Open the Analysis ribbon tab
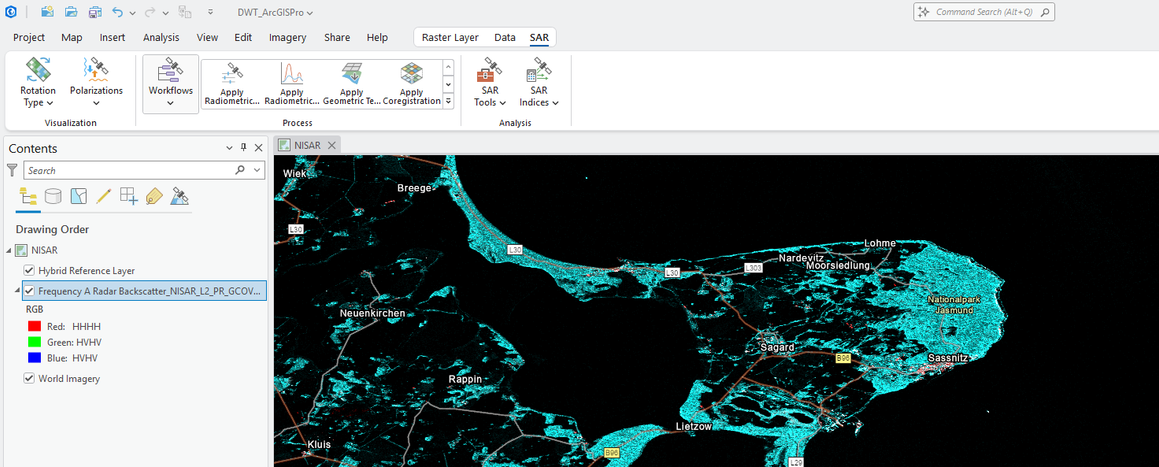 161,38
